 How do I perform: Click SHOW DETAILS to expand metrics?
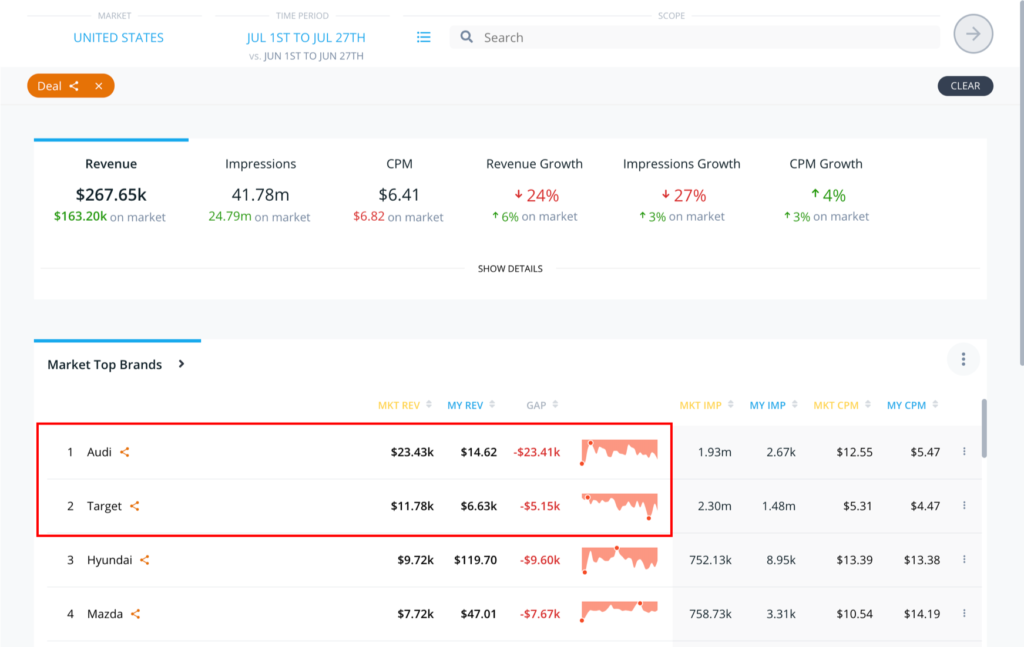[510, 268]
